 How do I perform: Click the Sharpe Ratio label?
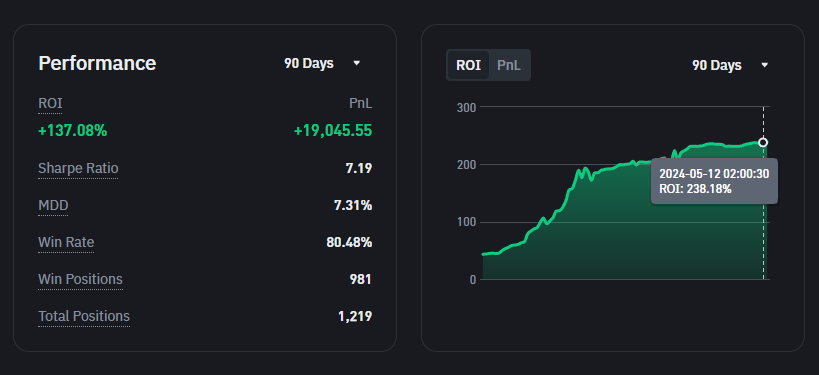(78, 168)
